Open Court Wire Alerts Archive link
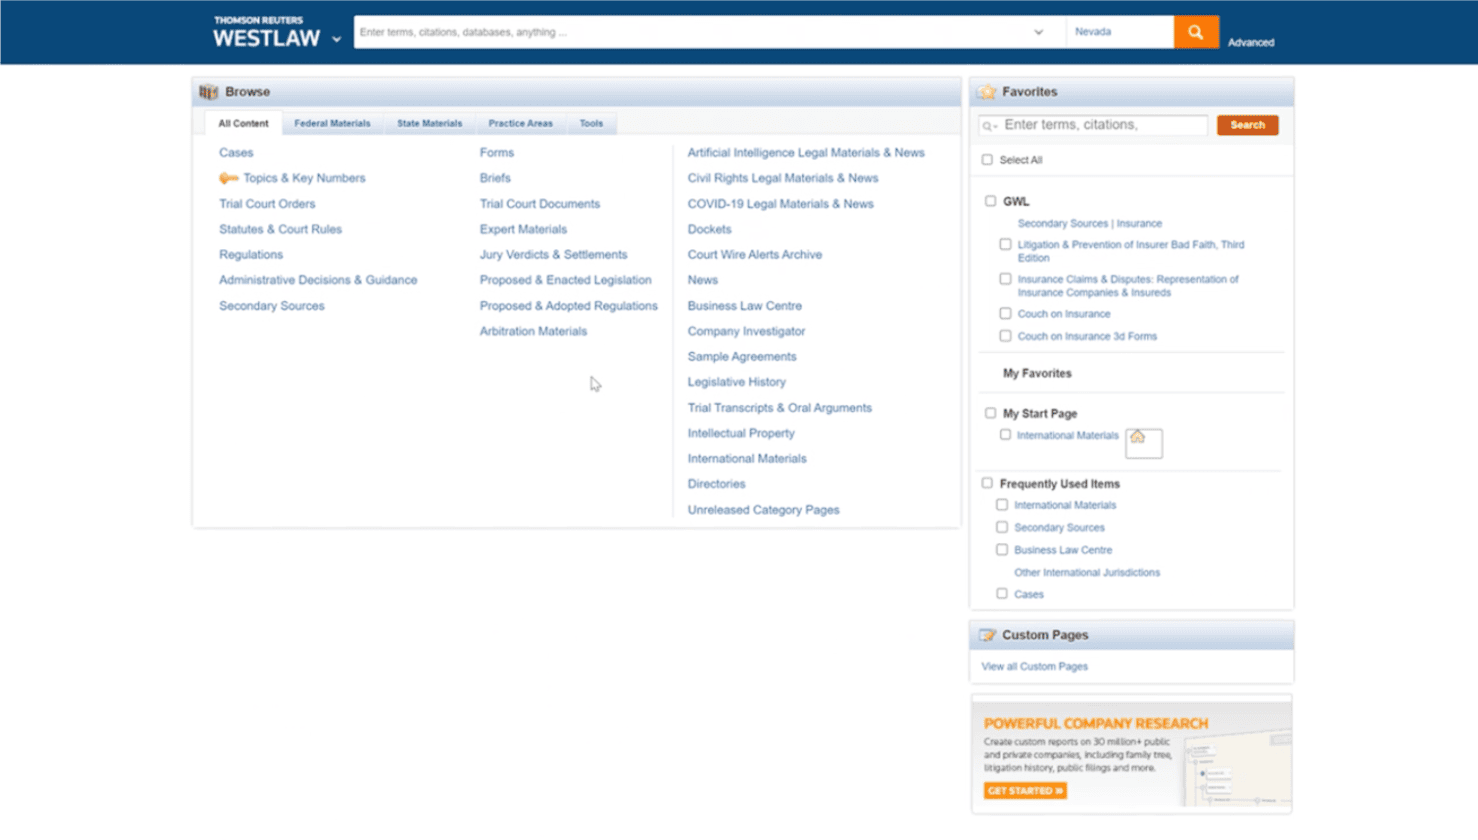 click(x=755, y=255)
